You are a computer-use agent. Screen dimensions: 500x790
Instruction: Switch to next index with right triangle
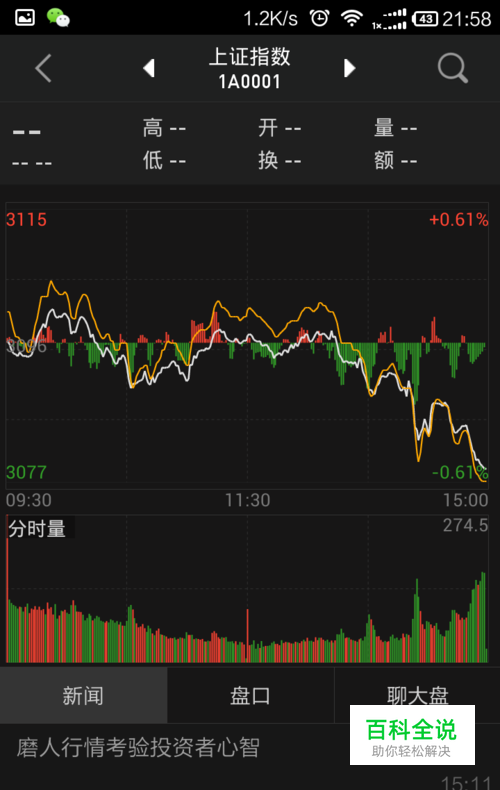349,68
